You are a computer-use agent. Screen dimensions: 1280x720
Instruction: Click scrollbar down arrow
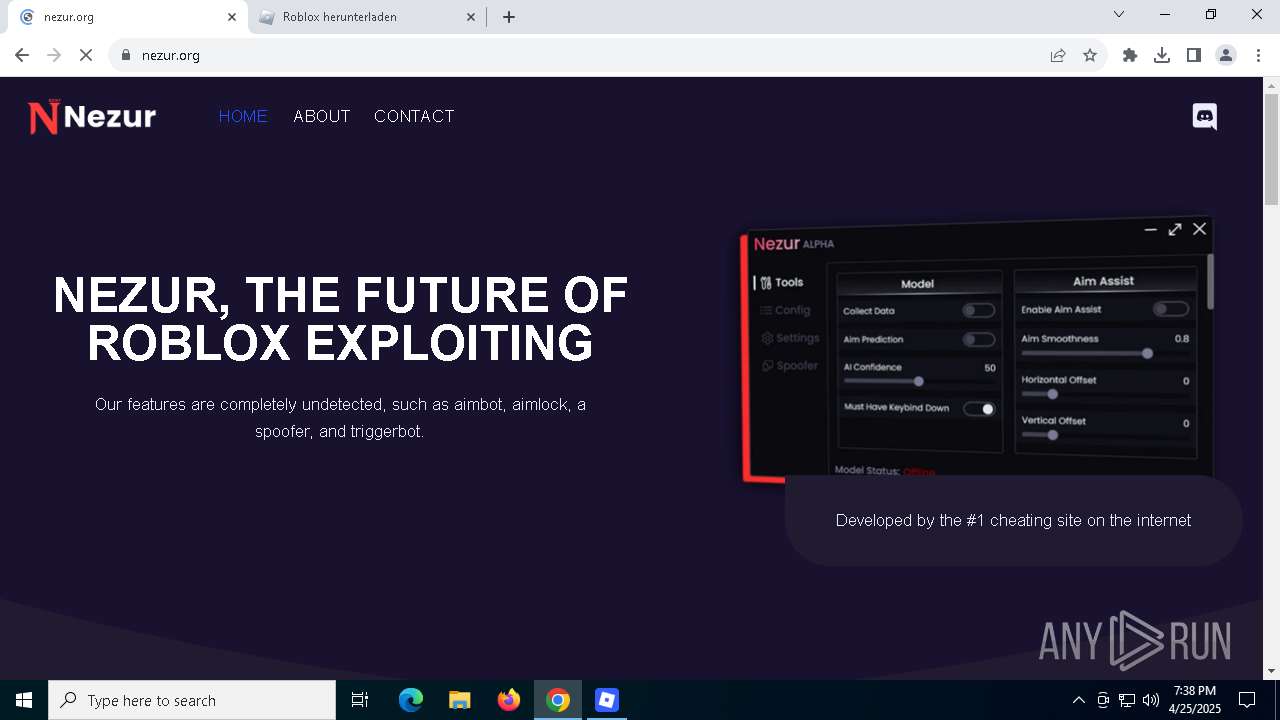point(1271,671)
